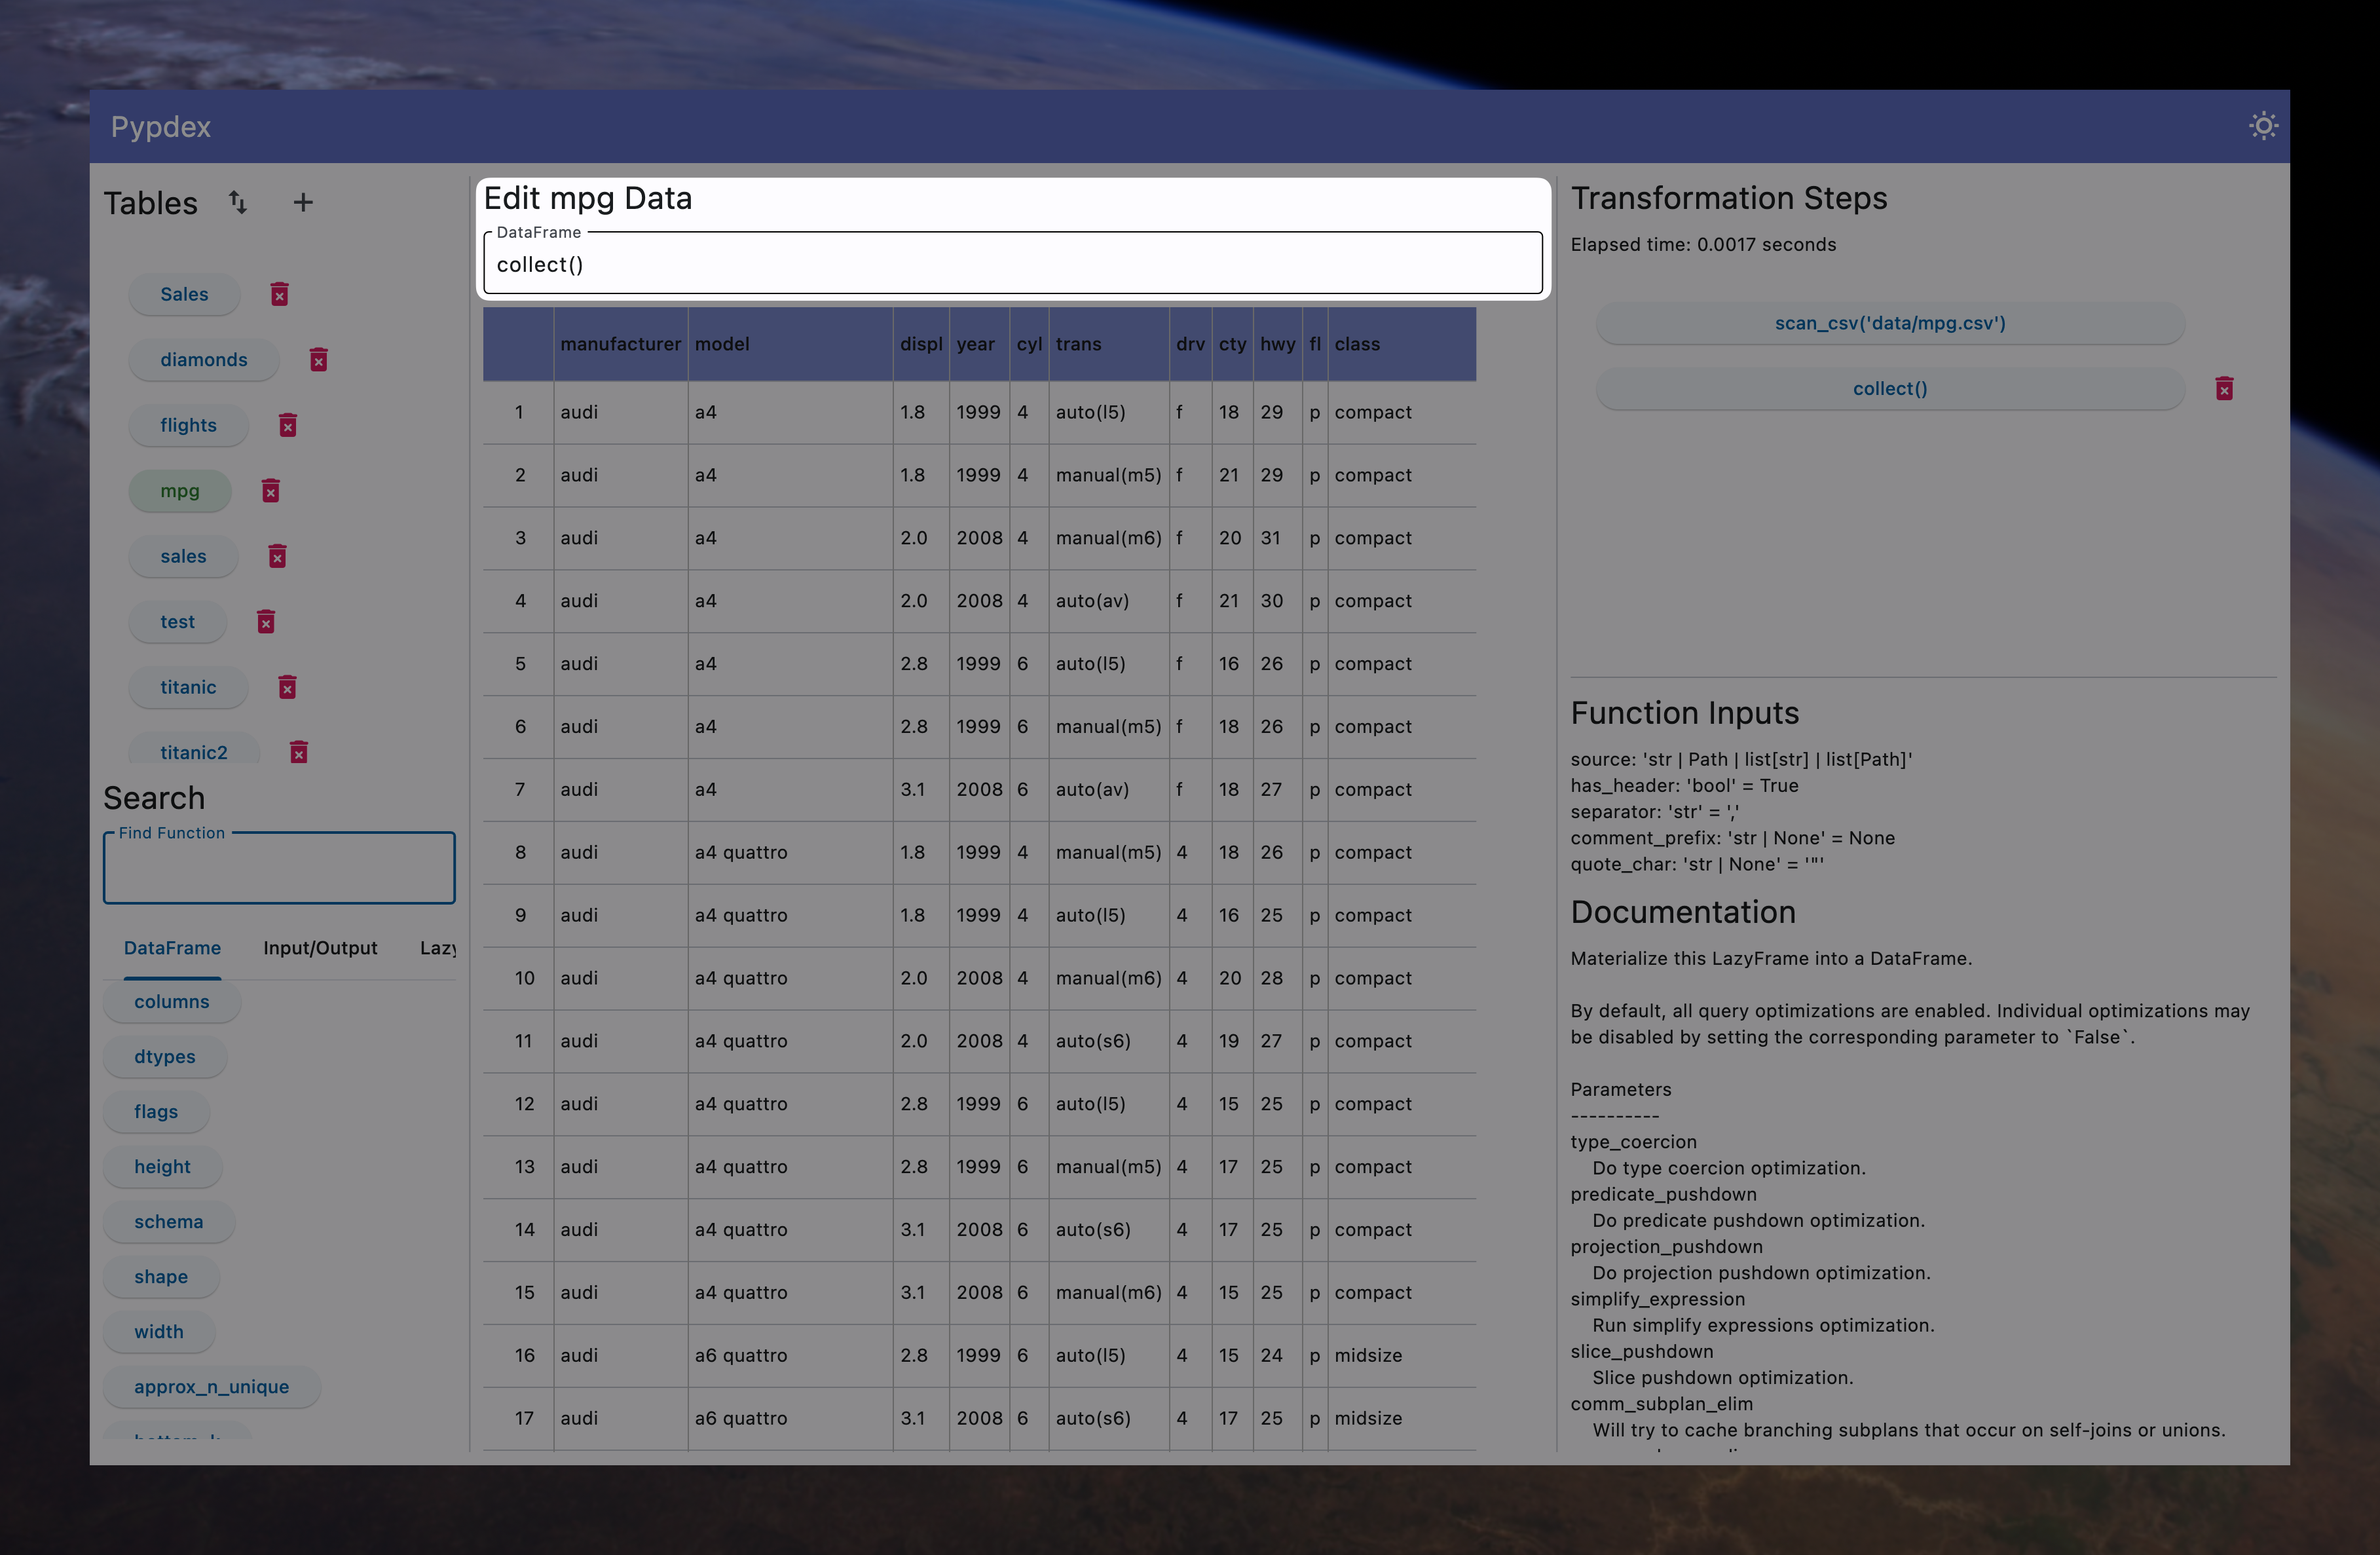Delete the test table trash icon
The image size is (2380, 1555).
(x=266, y=622)
